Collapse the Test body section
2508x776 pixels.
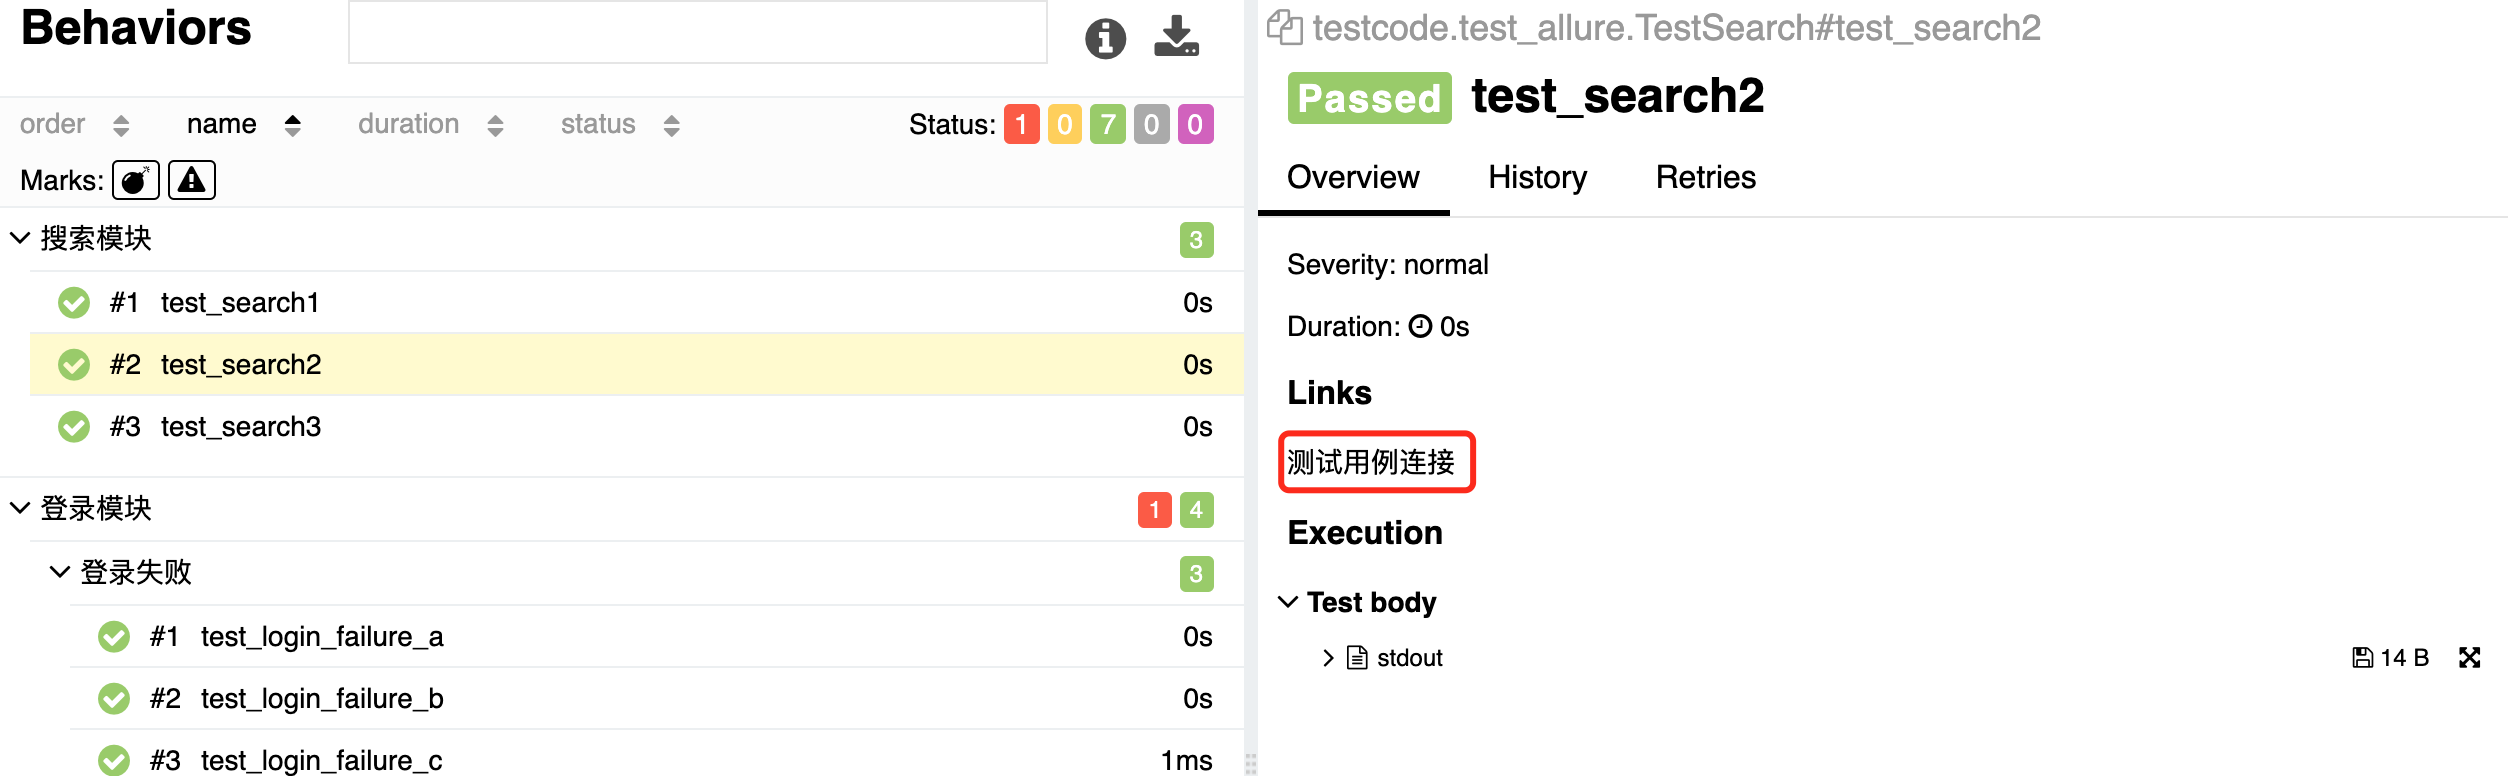1288,602
